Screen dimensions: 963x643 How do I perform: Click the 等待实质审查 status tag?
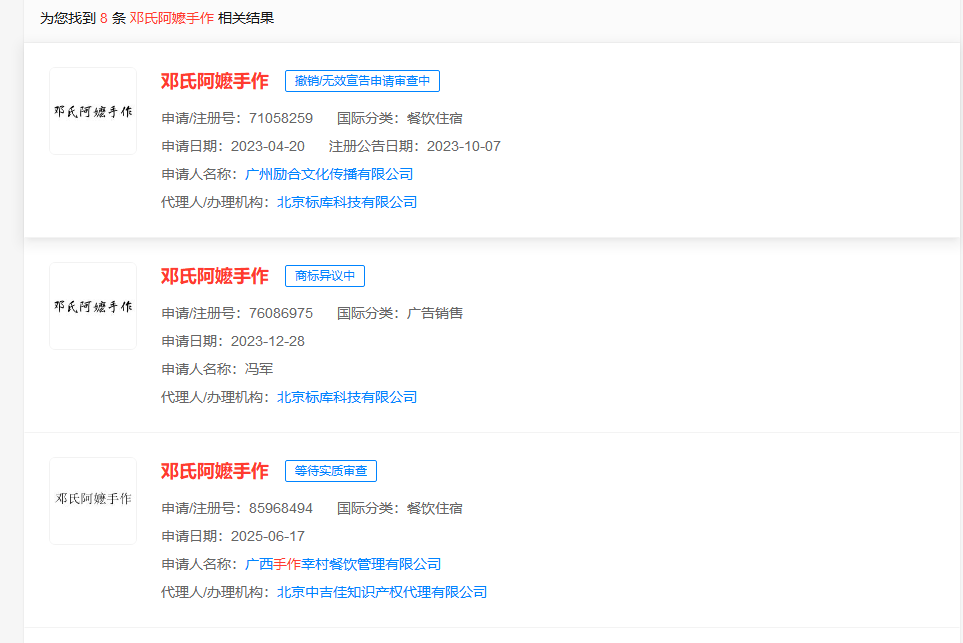[331, 471]
